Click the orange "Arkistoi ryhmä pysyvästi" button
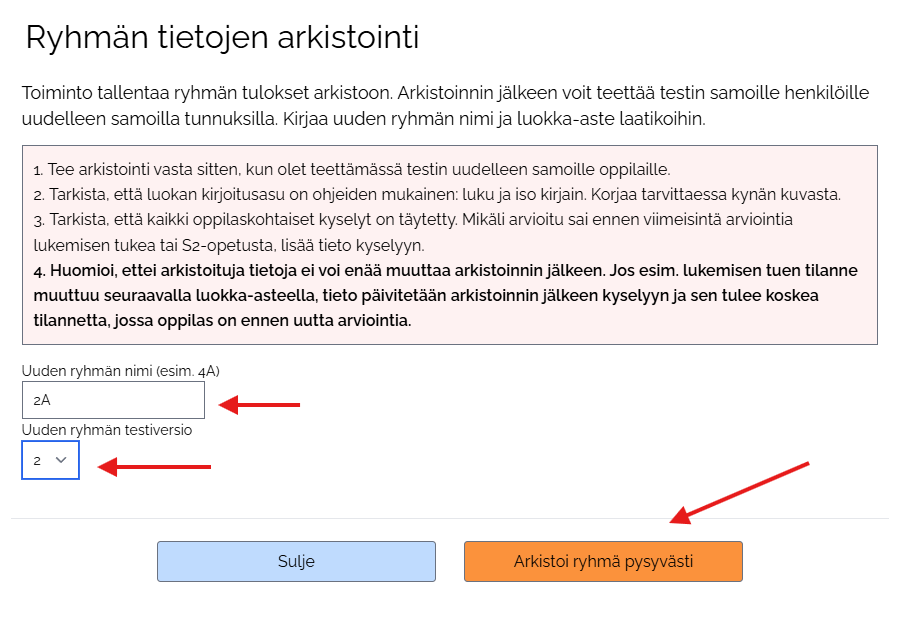 coord(603,561)
